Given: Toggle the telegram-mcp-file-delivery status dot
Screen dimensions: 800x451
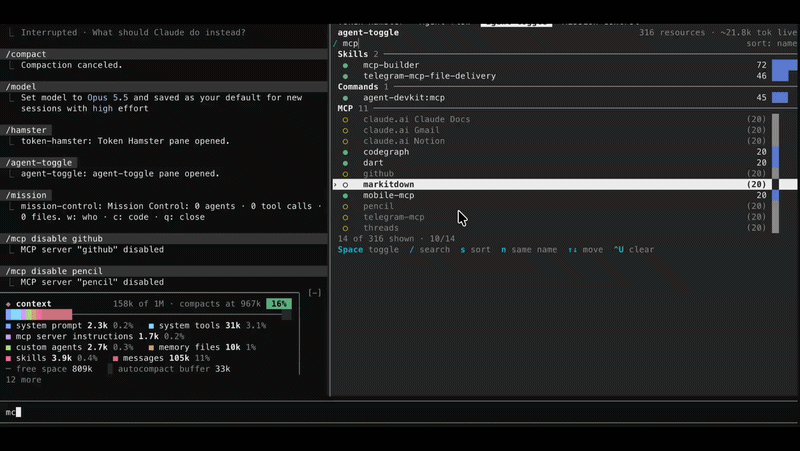Looking at the screenshot, I should [x=345, y=76].
